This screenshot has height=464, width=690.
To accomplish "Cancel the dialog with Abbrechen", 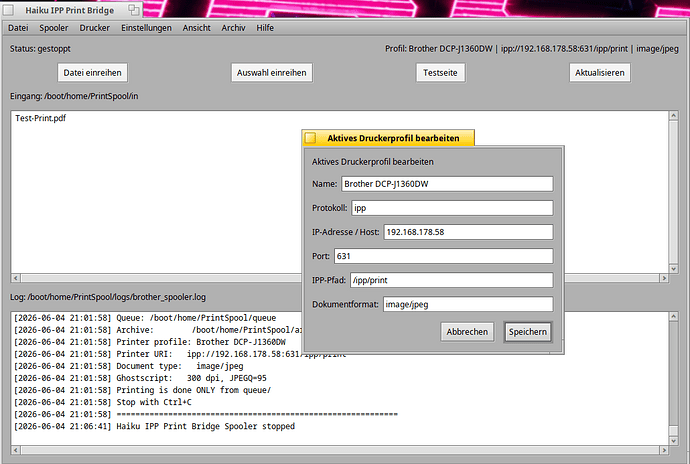I will coord(467,332).
